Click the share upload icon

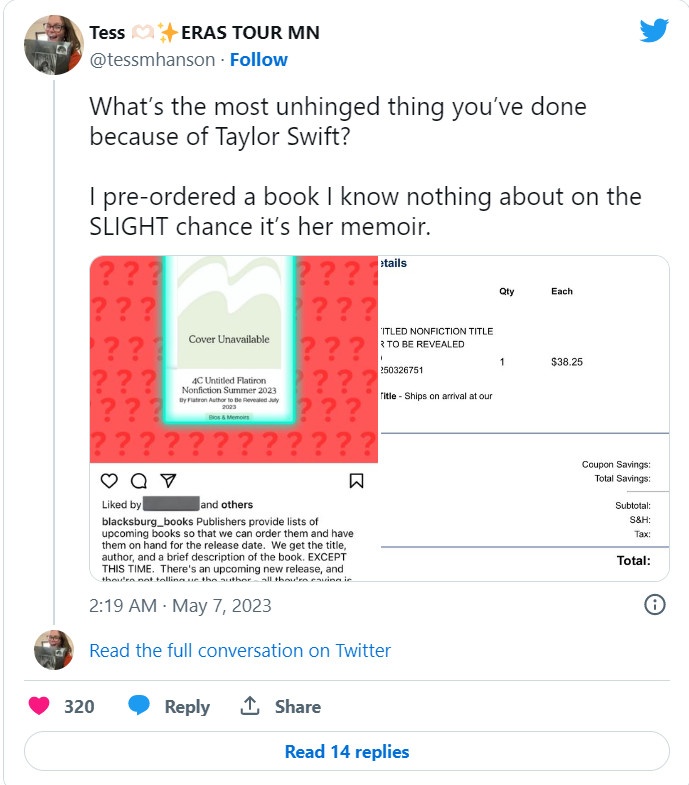(x=250, y=706)
